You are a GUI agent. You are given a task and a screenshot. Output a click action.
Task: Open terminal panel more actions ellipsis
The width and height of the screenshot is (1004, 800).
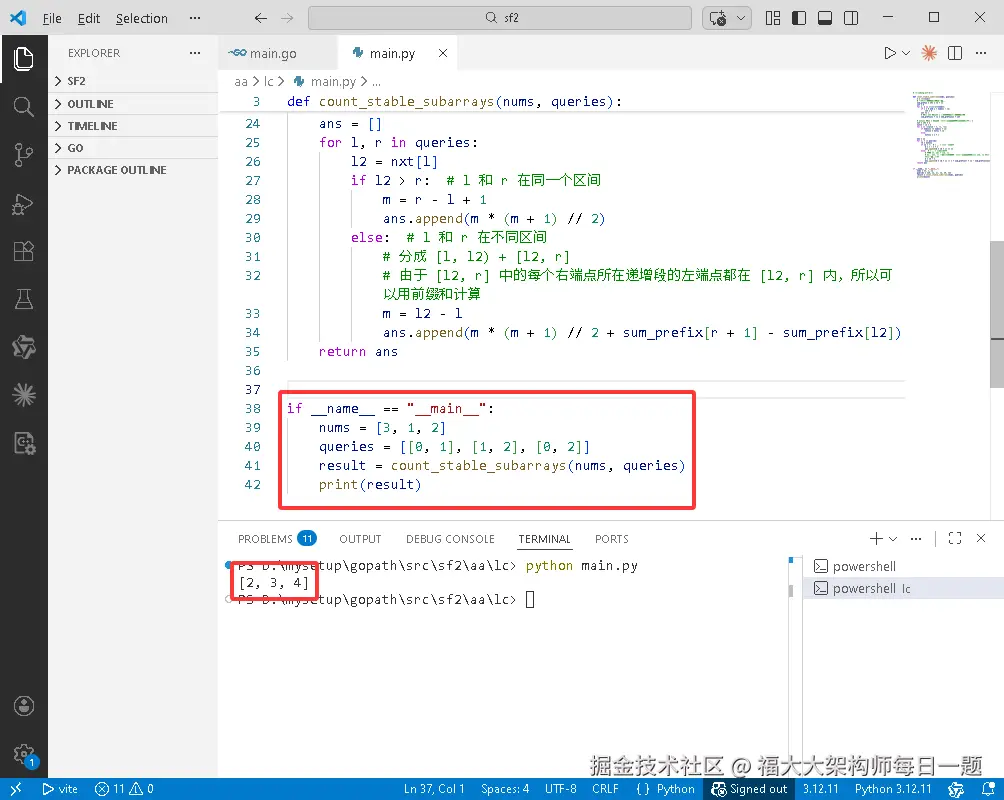916,539
